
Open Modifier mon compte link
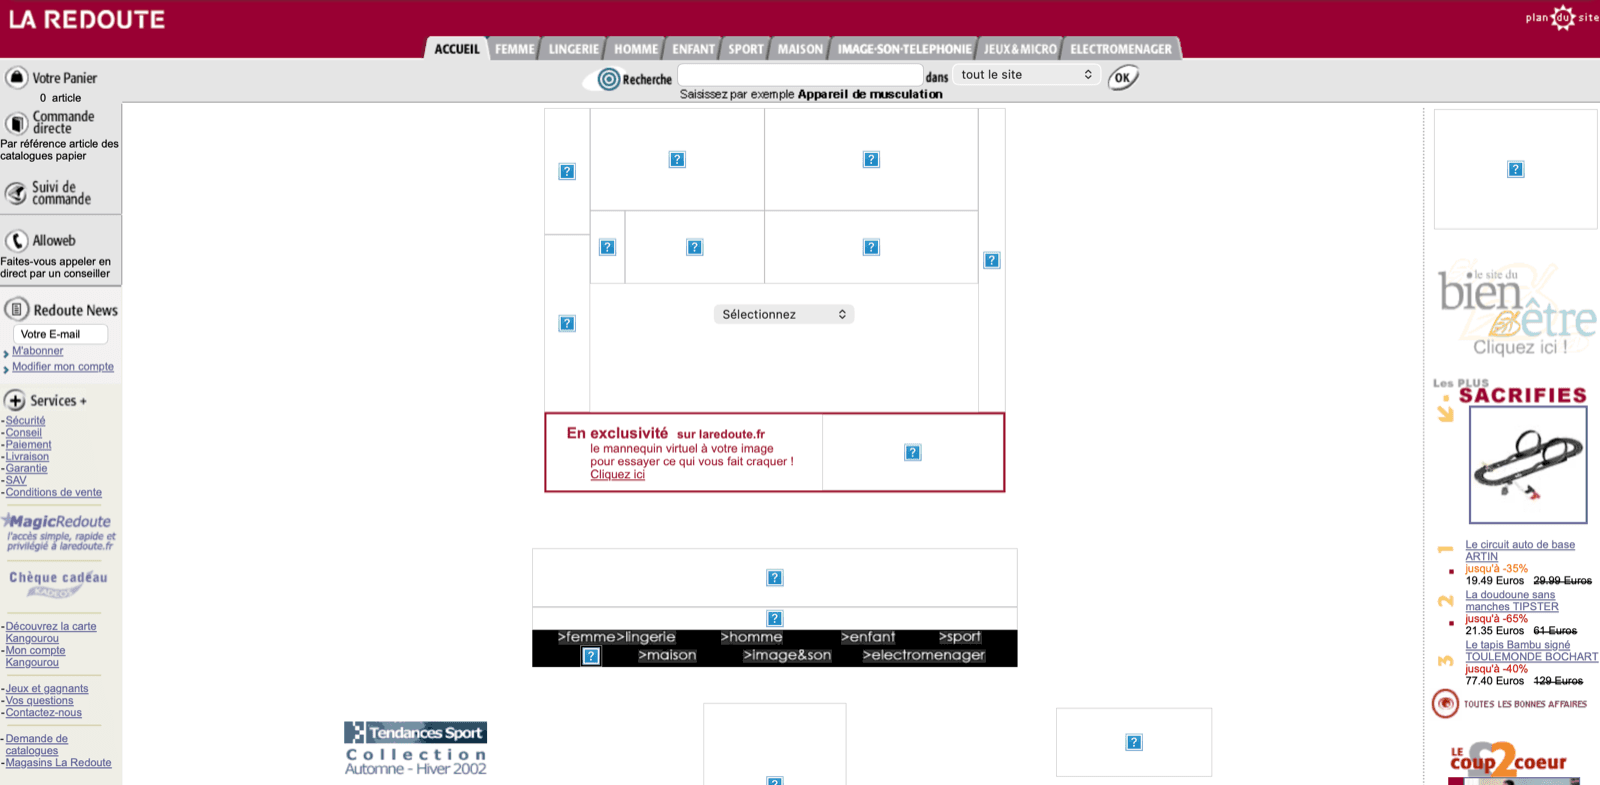(63, 367)
